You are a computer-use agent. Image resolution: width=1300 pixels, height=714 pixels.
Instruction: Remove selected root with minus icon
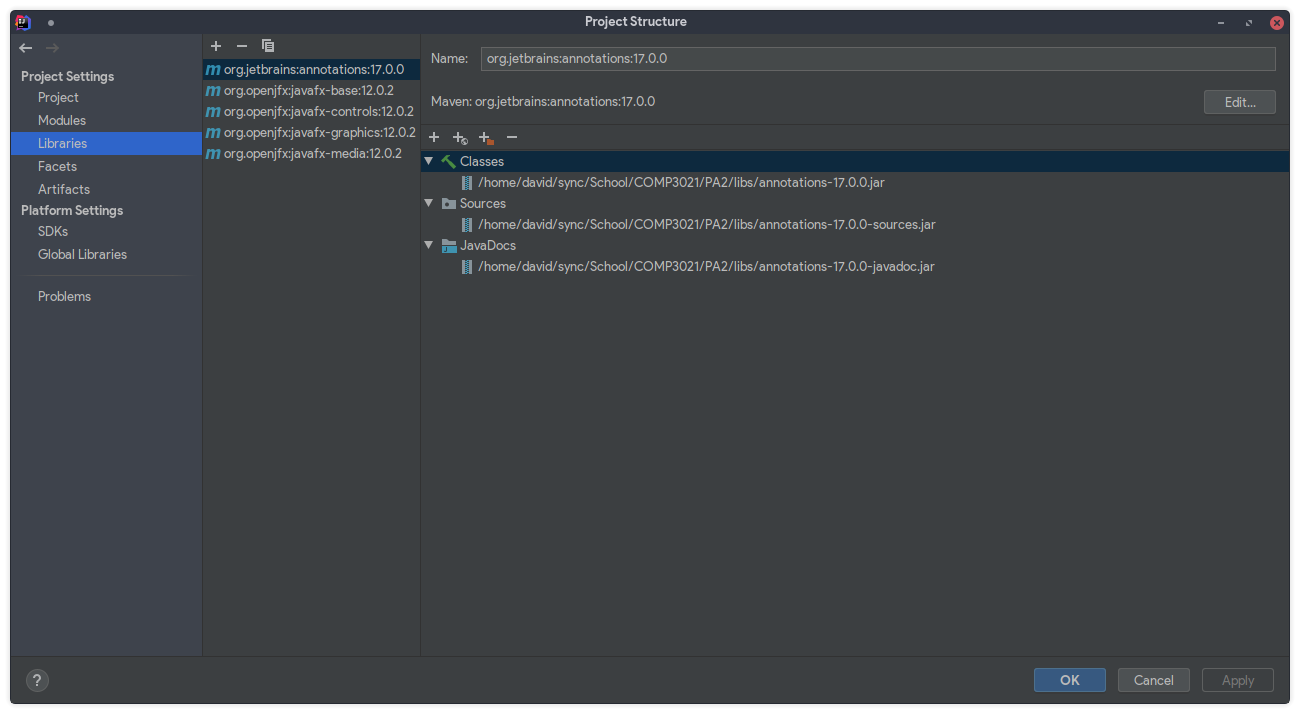click(x=512, y=137)
